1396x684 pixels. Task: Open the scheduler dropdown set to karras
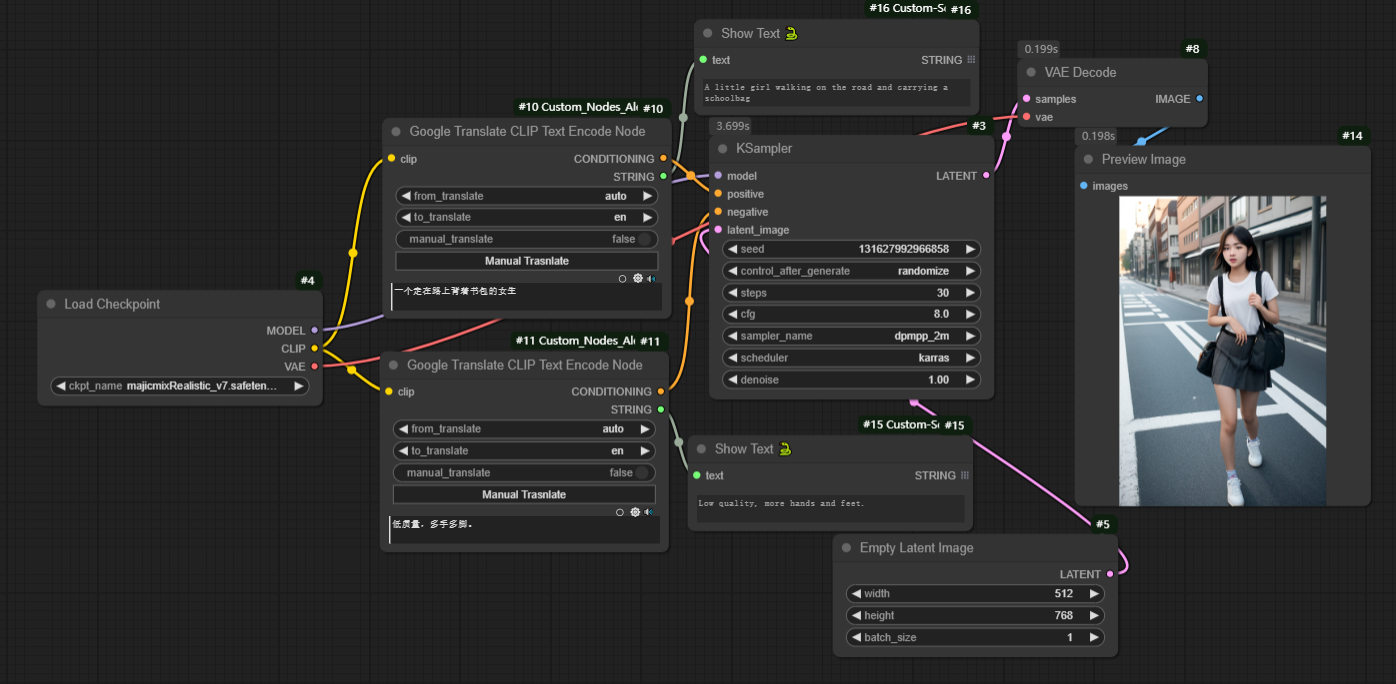point(851,358)
